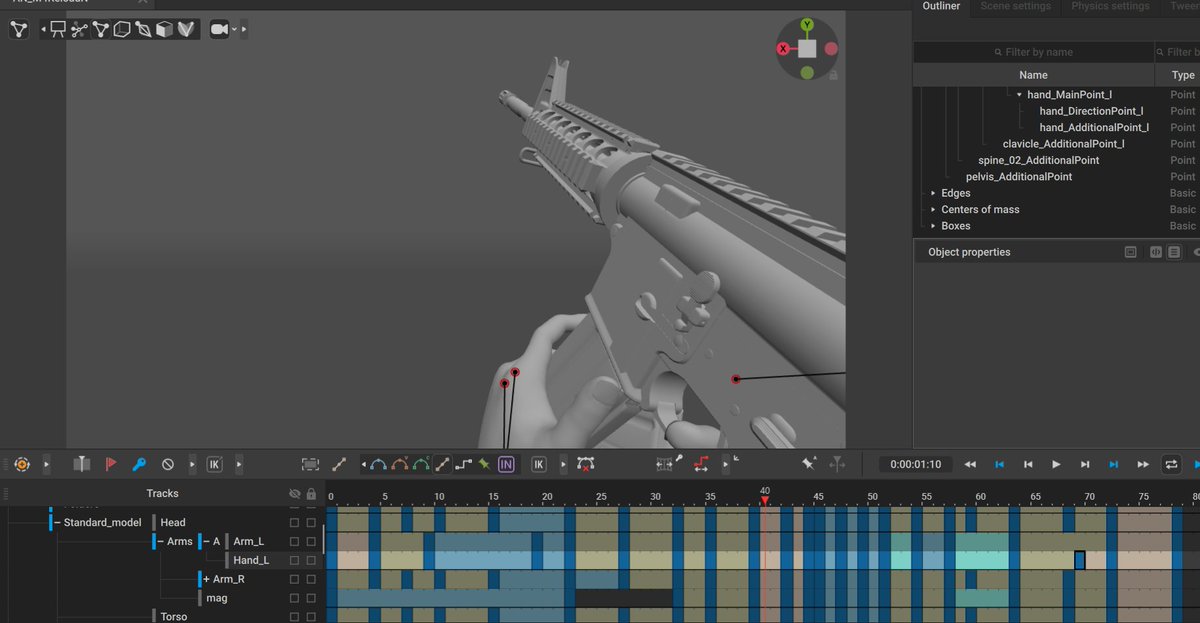Image resolution: width=1200 pixels, height=623 pixels.
Task: Click the code view icon in Object properties
Action: pyautogui.click(x=1156, y=252)
